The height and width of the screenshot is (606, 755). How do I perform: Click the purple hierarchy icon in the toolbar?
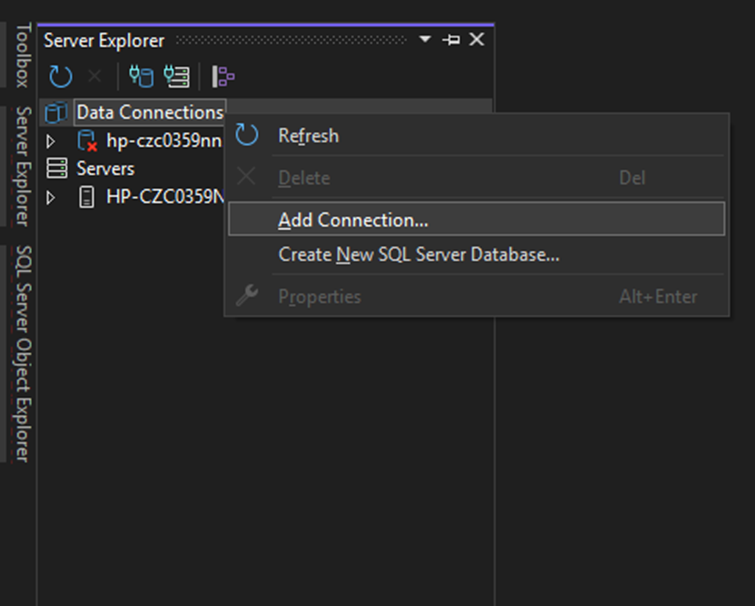pos(223,76)
